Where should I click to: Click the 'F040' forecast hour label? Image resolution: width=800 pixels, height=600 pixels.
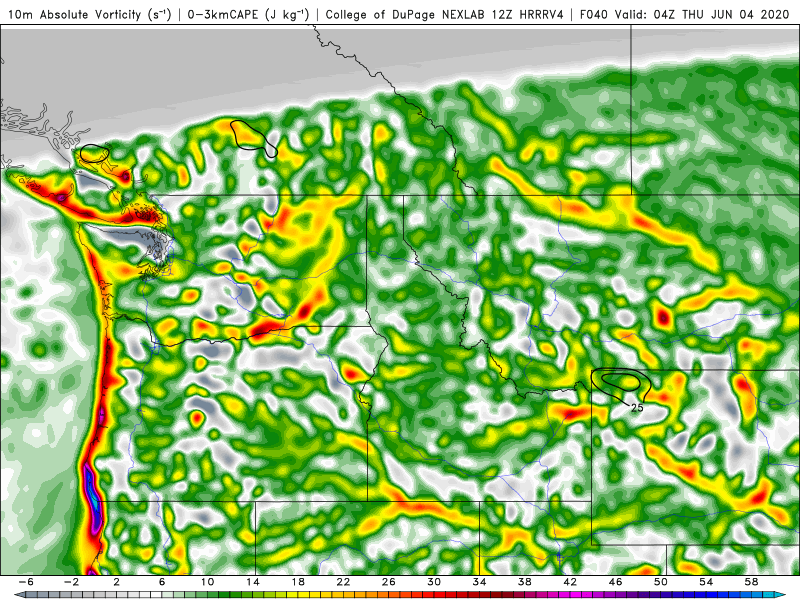click(x=594, y=14)
